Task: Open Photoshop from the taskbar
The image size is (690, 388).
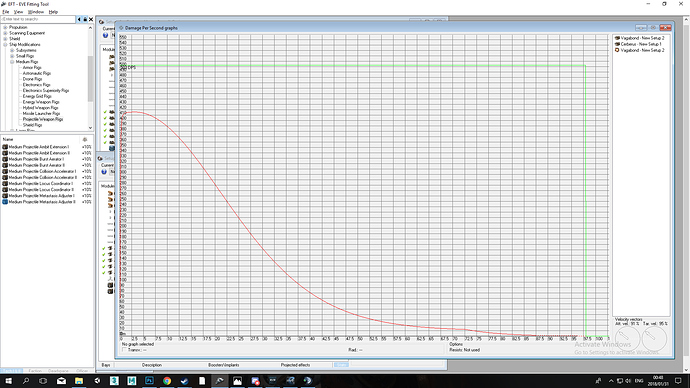Action: point(149,381)
